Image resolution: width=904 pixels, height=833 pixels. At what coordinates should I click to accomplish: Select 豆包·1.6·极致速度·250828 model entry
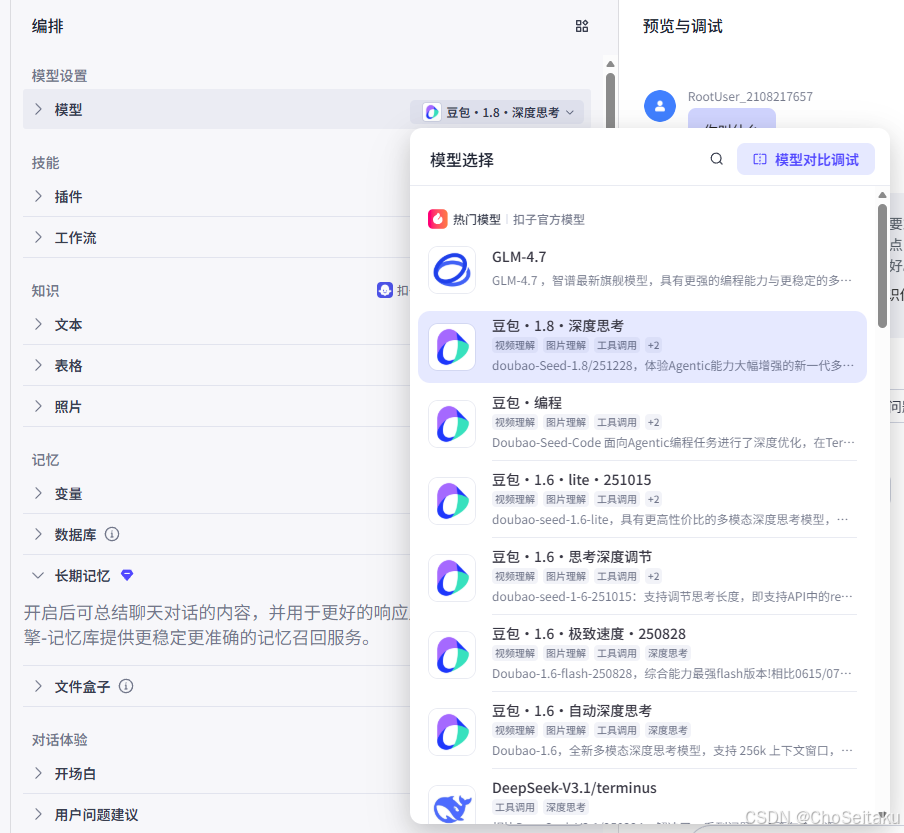[x=642, y=654]
